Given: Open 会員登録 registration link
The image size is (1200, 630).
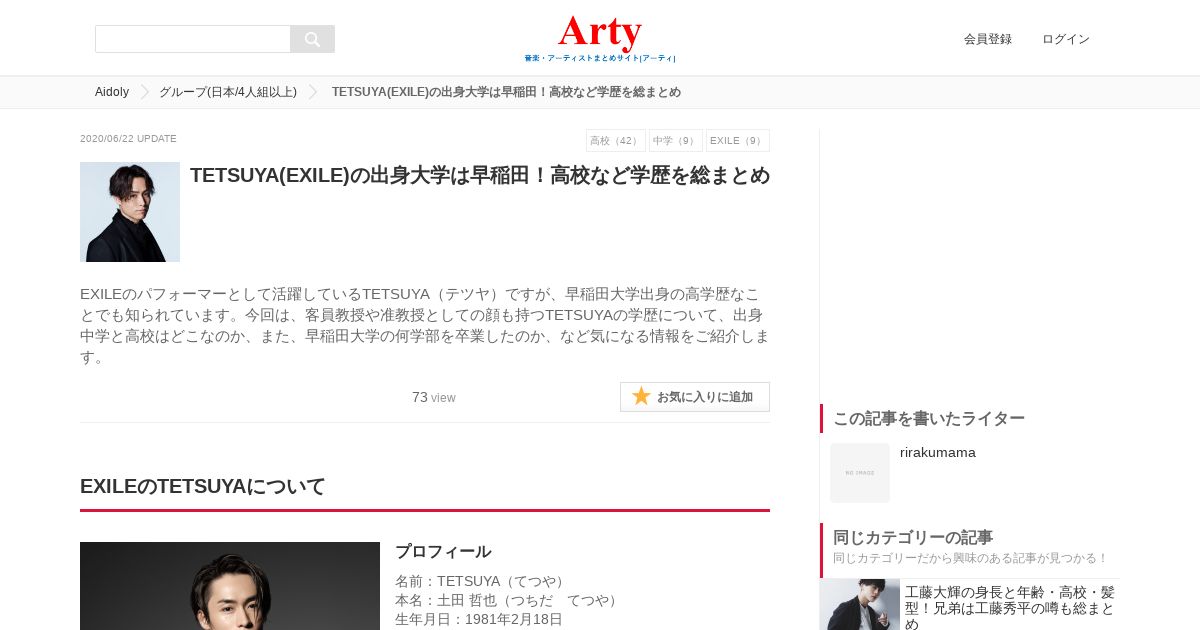Looking at the screenshot, I should [x=988, y=39].
